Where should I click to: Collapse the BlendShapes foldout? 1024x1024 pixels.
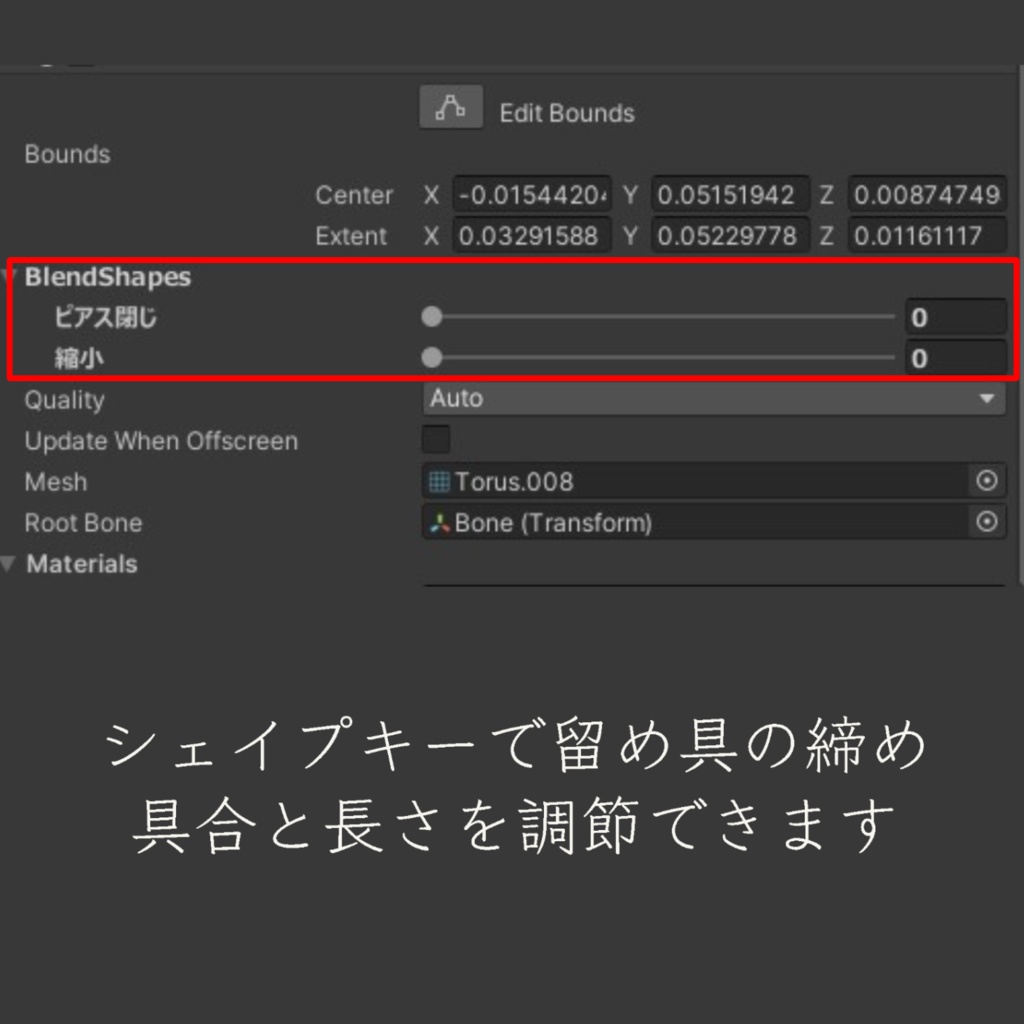click(8, 277)
